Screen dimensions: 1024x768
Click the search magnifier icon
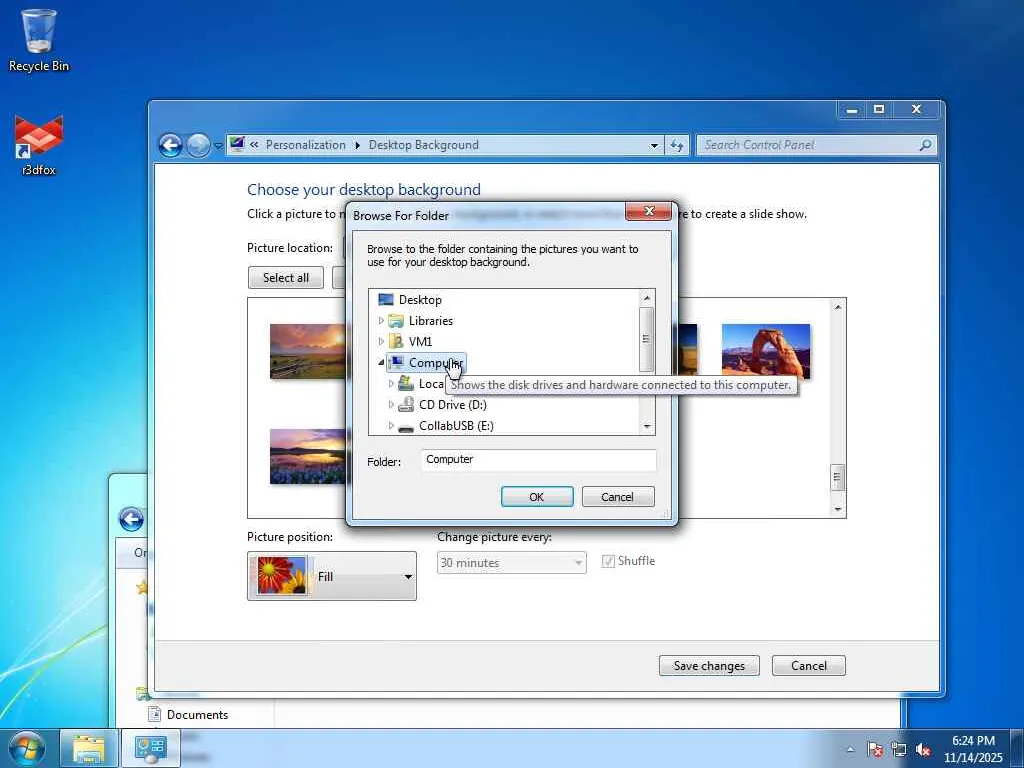(x=925, y=145)
